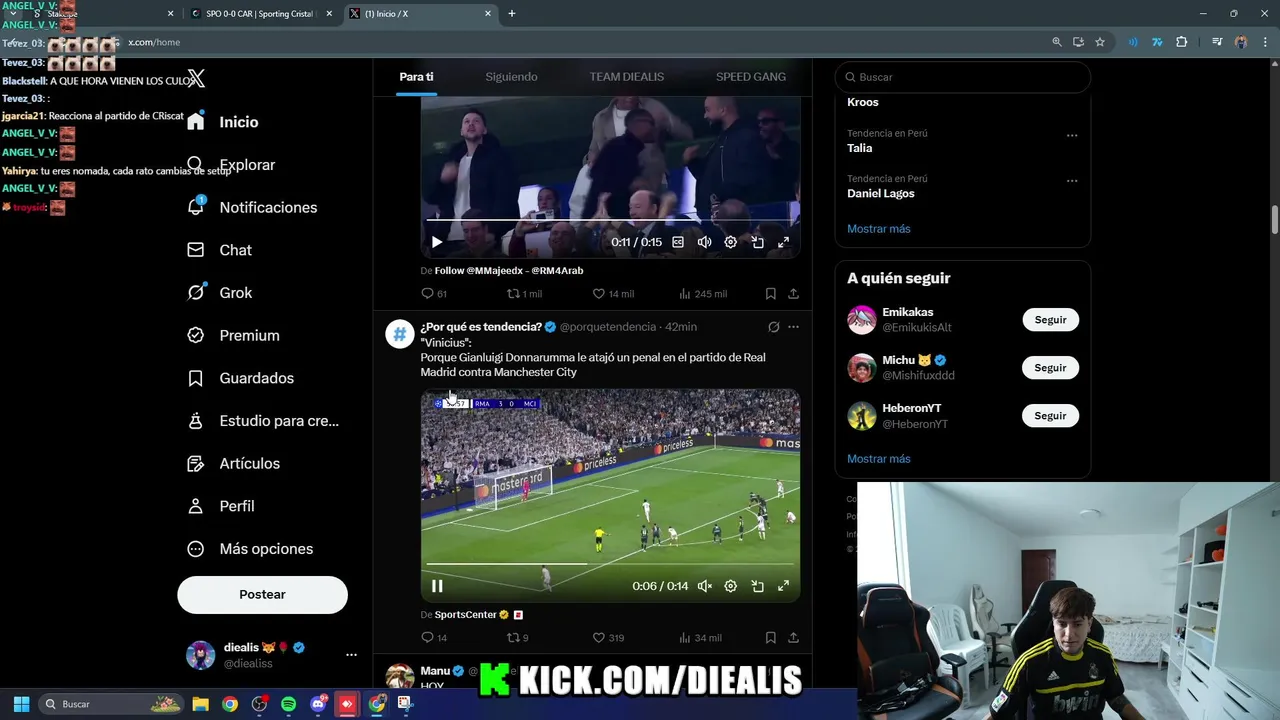Follow HeberonYT with Seguir button

1050,416
